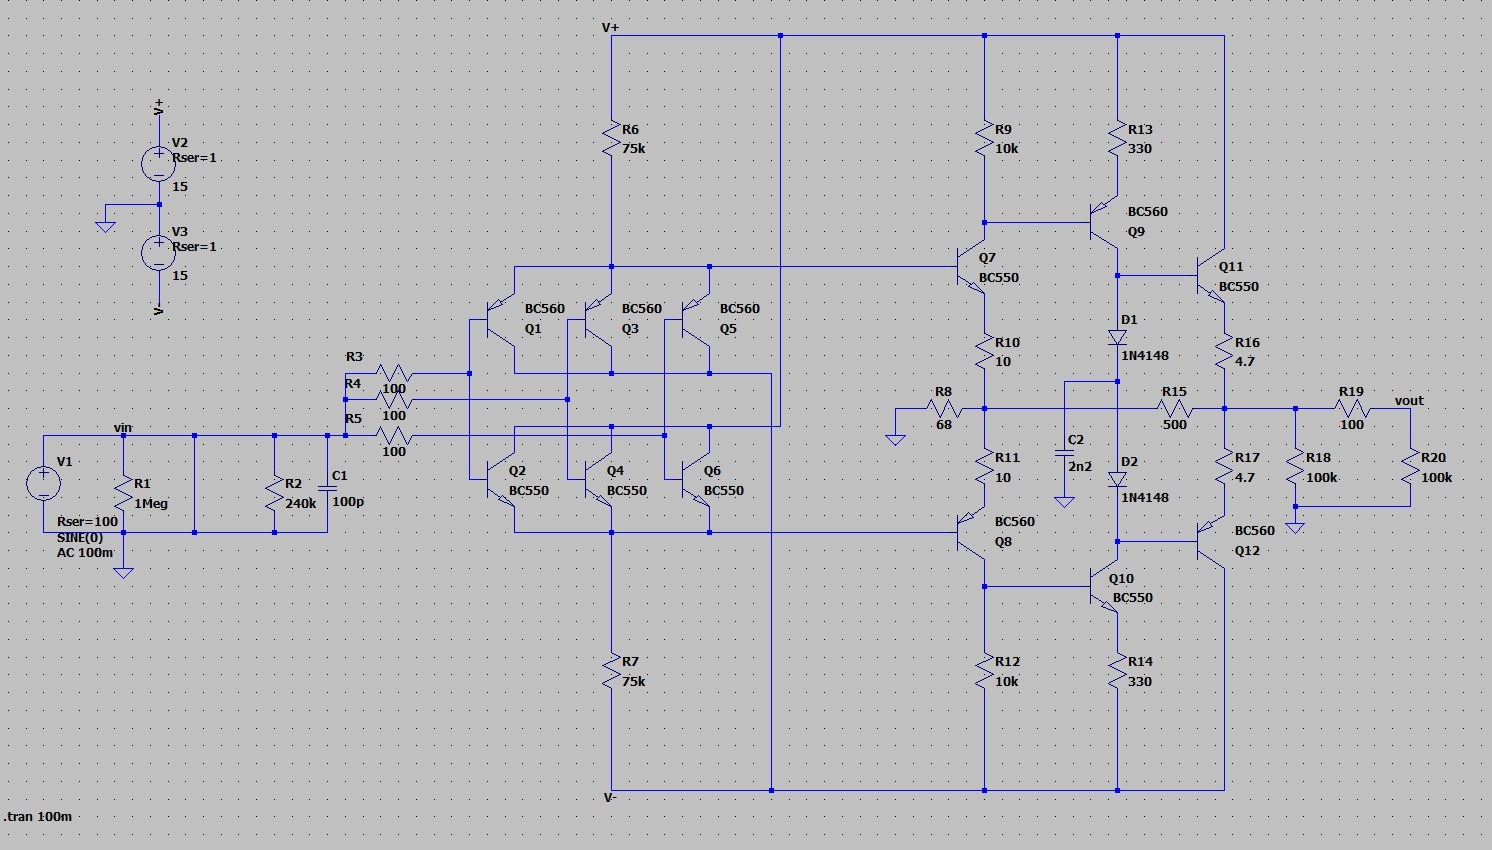Screen dimensions: 1492x850
Task: Click the 'SINE(0)' text under V1
Action: coord(80,537)
